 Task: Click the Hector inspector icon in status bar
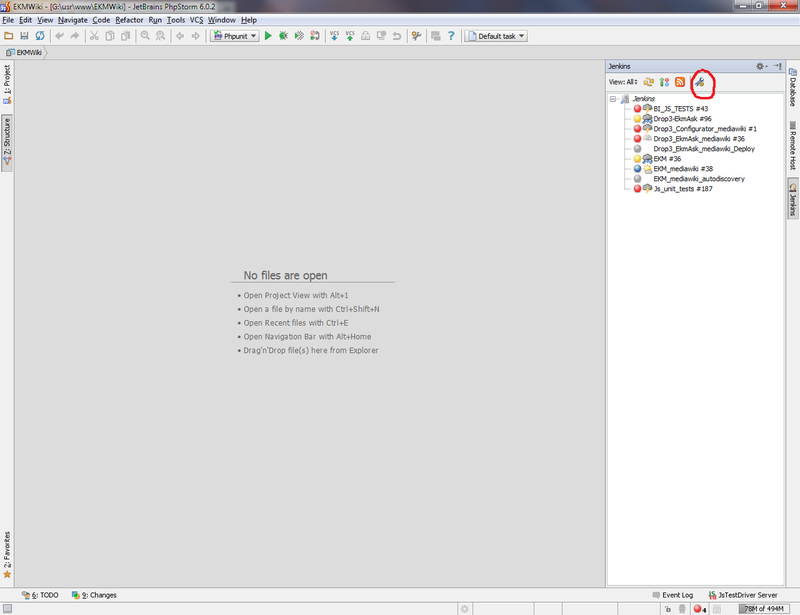[x=682, y=608]
